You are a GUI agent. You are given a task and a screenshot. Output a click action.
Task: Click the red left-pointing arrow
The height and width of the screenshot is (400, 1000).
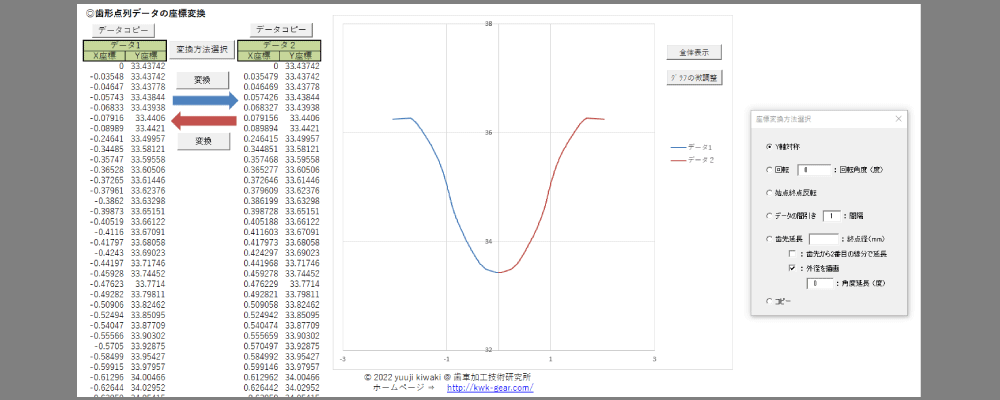(203, 121)
